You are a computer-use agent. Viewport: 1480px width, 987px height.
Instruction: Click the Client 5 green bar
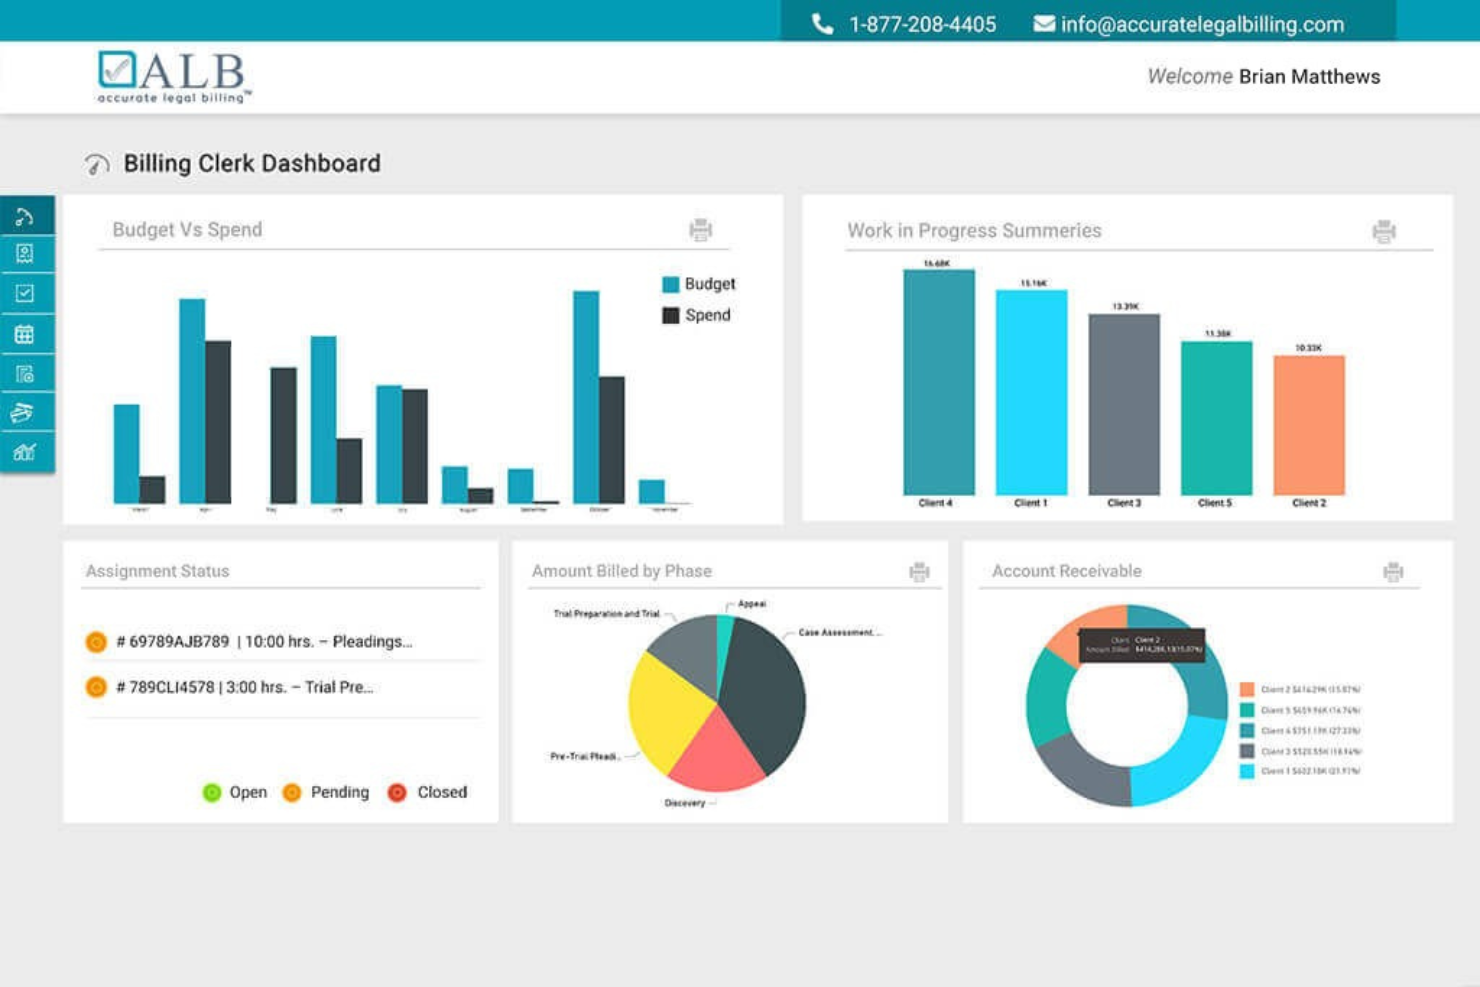pyautogui.click(x=1216, y=418)
